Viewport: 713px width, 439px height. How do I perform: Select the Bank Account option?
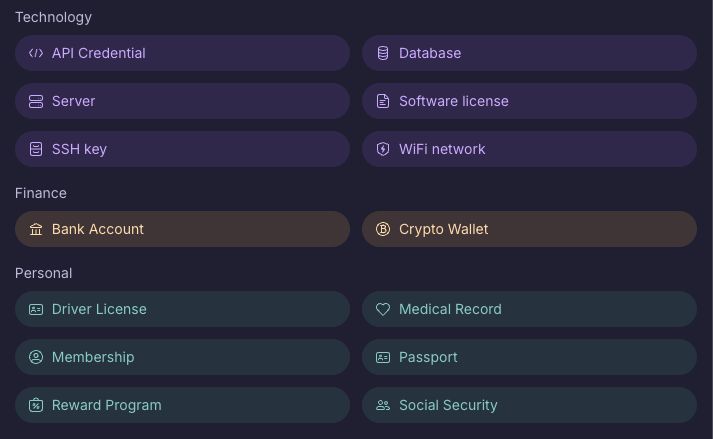(182, 229)
